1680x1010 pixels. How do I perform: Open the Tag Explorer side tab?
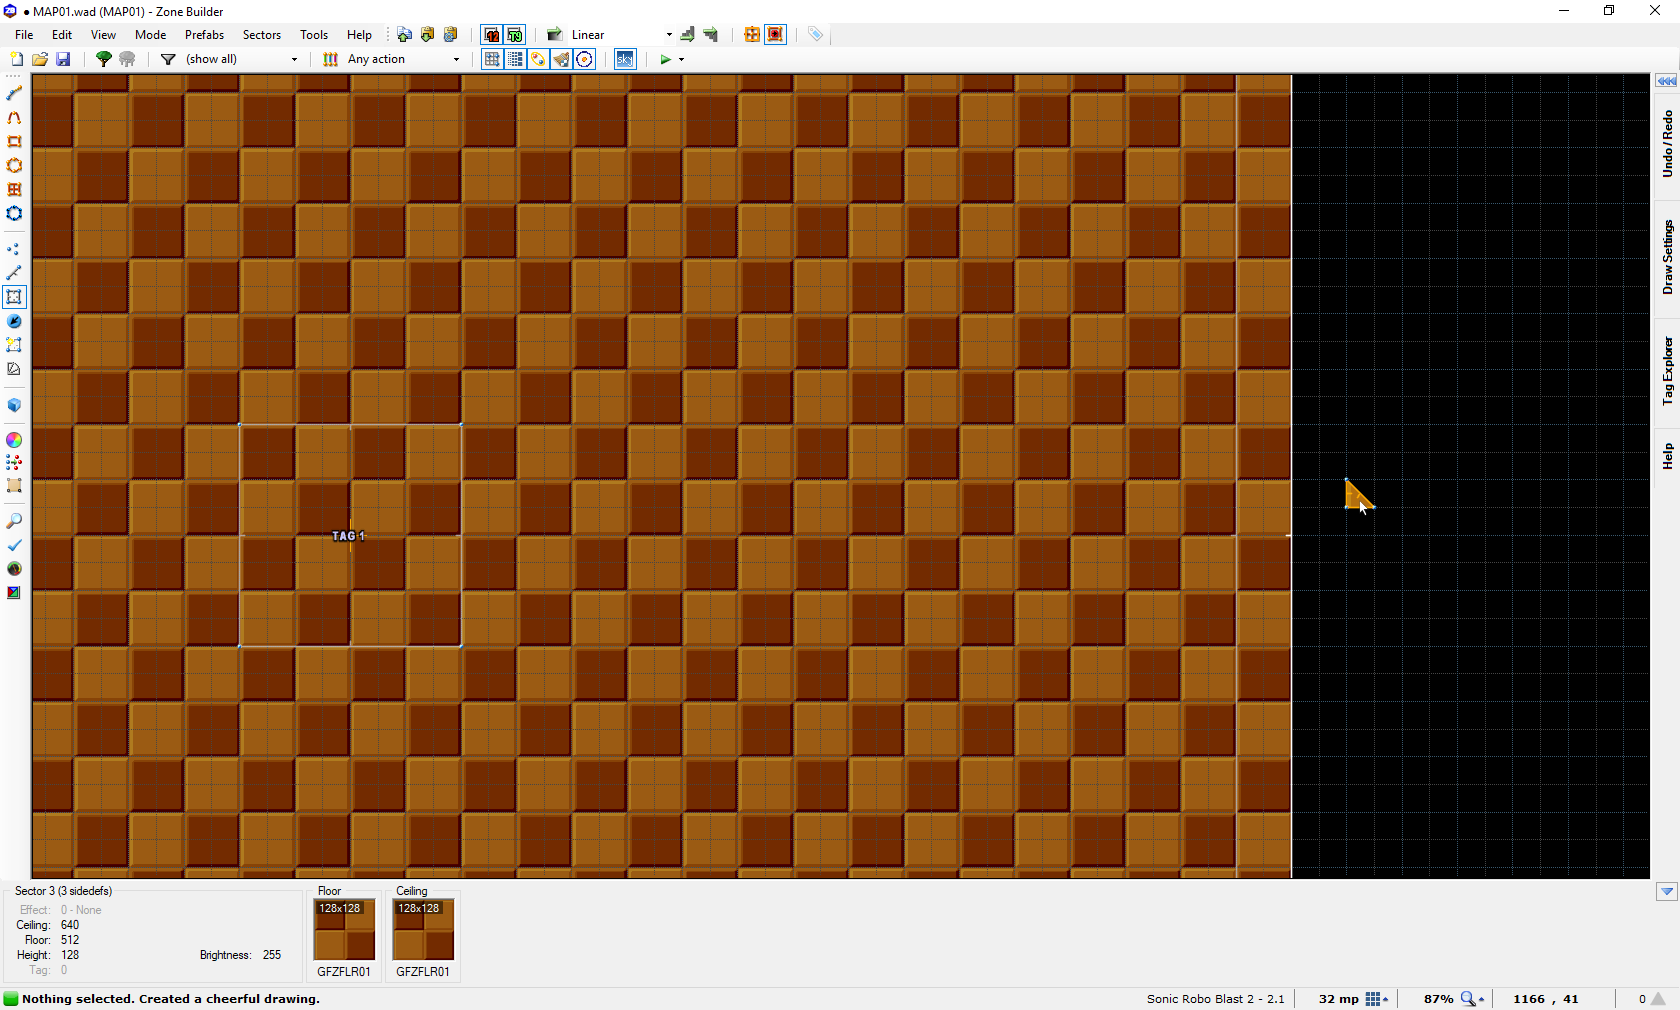pyautogui.click(x=1667, y=370)
